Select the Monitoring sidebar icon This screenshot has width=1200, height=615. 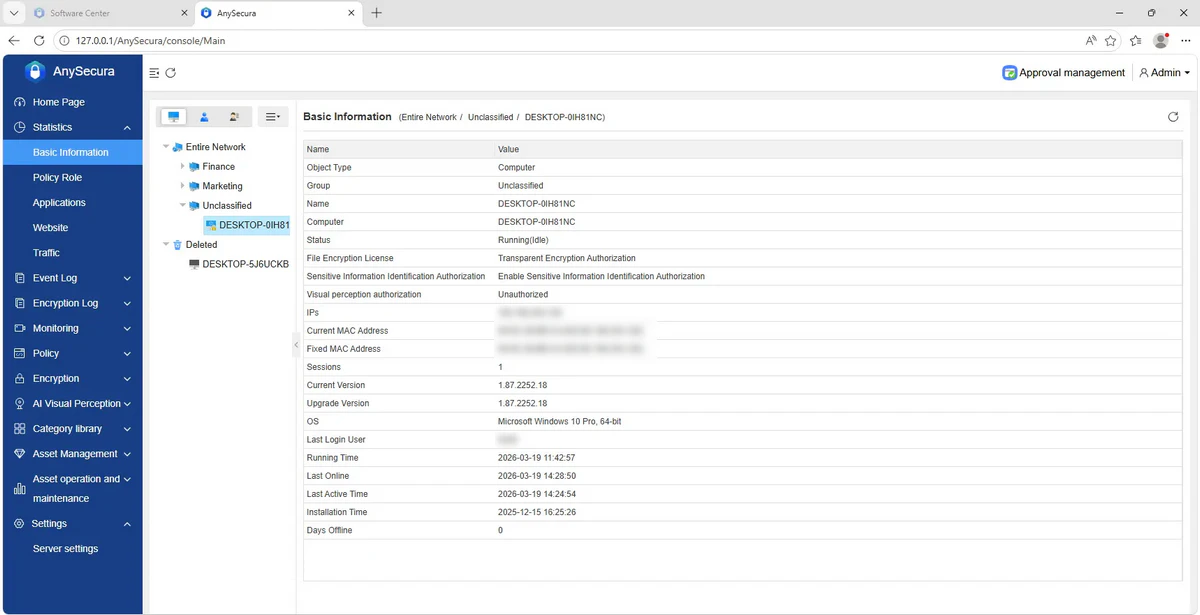point(20,328)
